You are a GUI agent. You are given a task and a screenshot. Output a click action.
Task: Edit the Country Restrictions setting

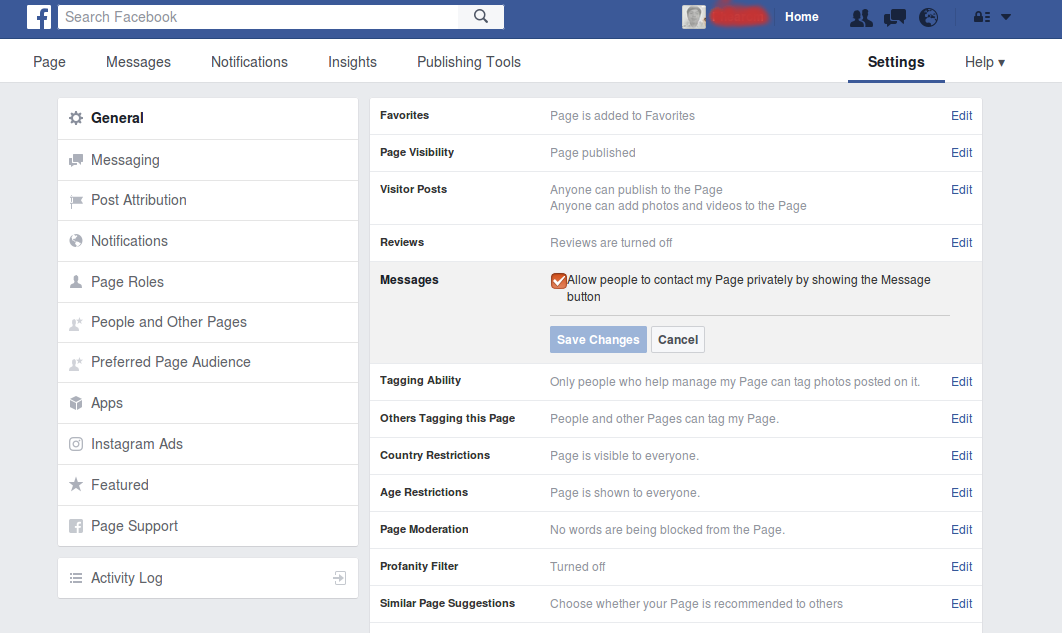pos(961,456)
